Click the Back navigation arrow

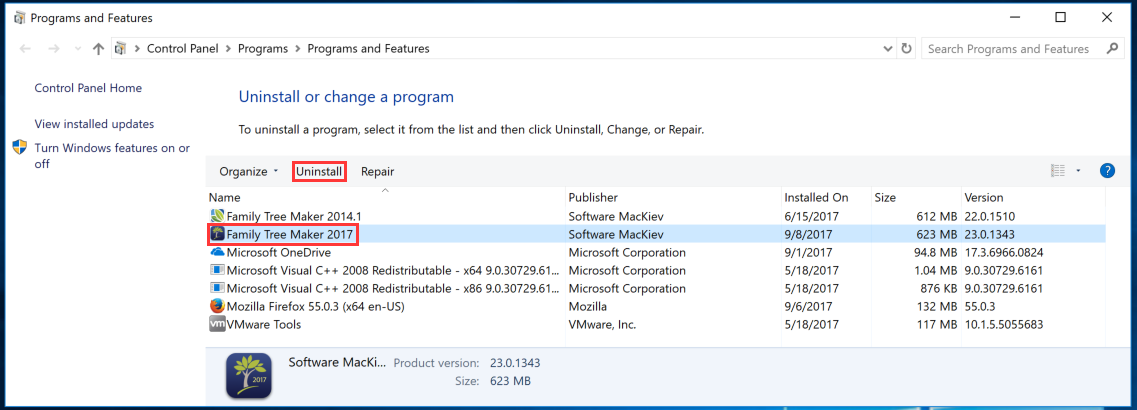pos(26,49)
